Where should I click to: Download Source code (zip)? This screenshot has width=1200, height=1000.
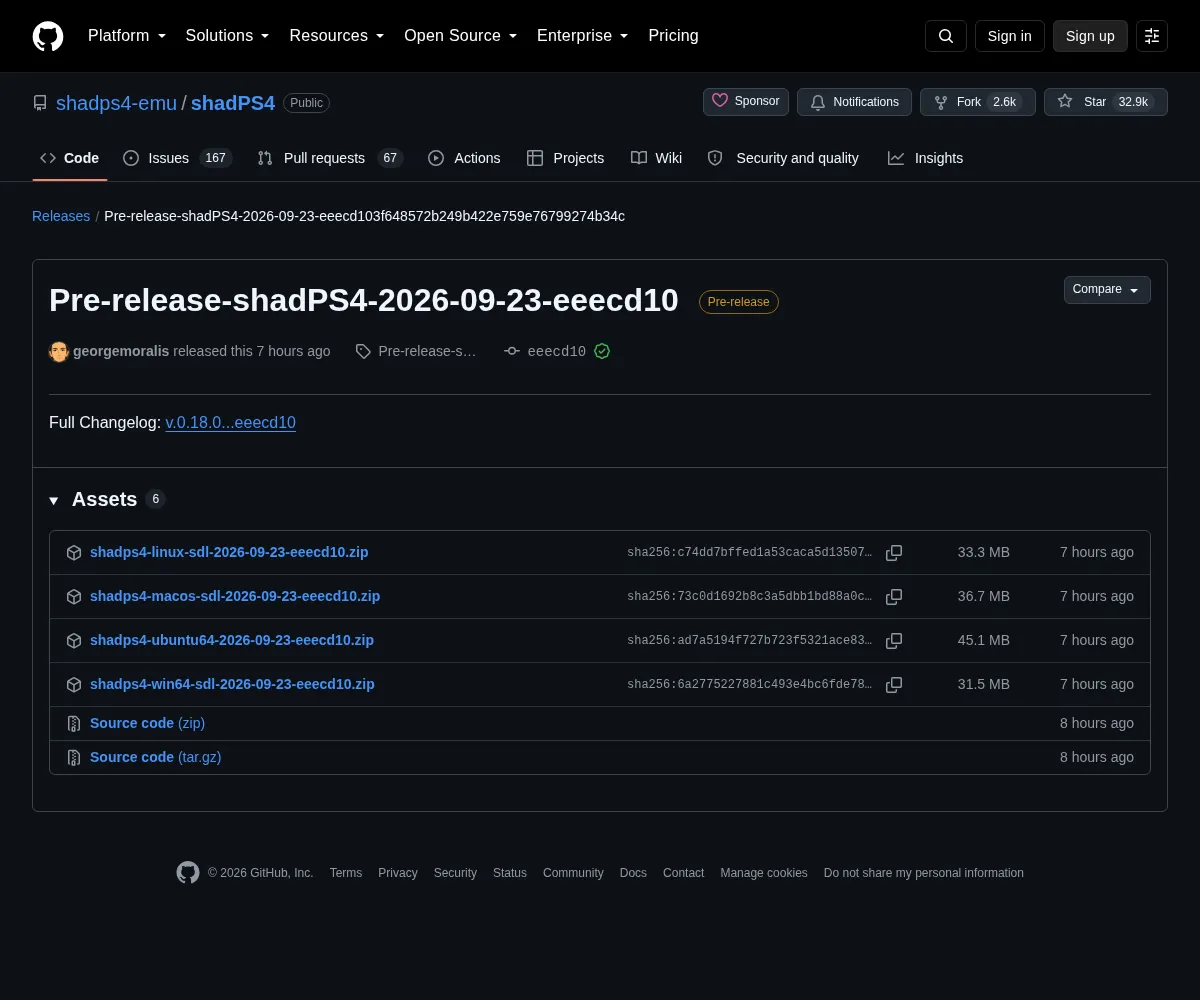(x=147, y=723)
